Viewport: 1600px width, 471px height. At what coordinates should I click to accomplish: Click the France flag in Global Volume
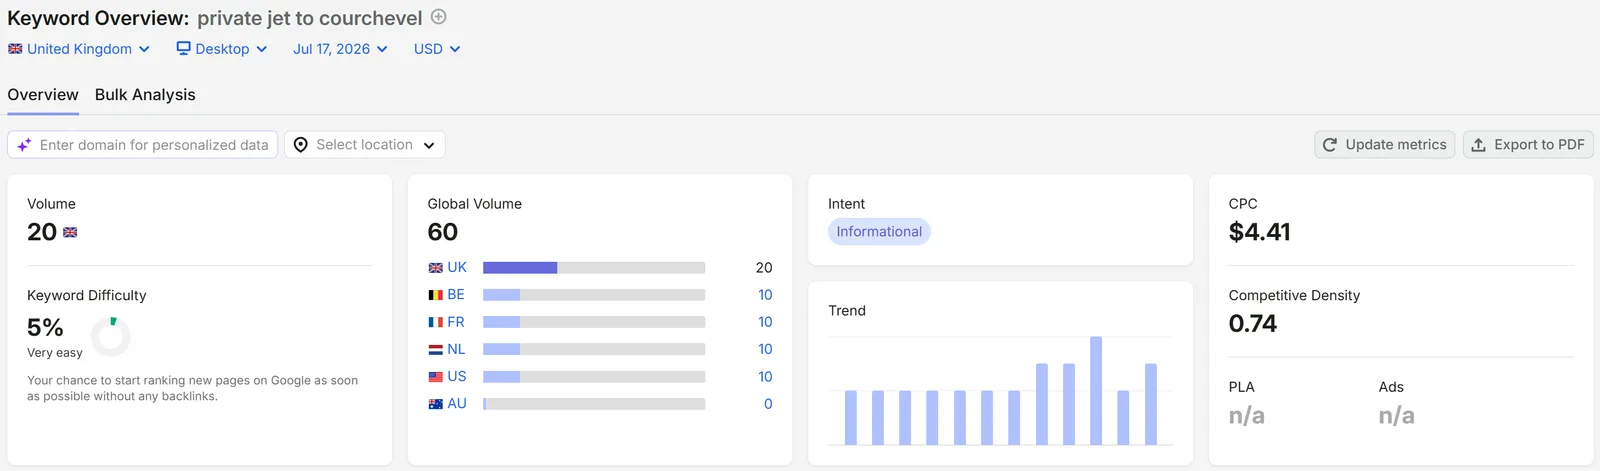pos(436,322)
